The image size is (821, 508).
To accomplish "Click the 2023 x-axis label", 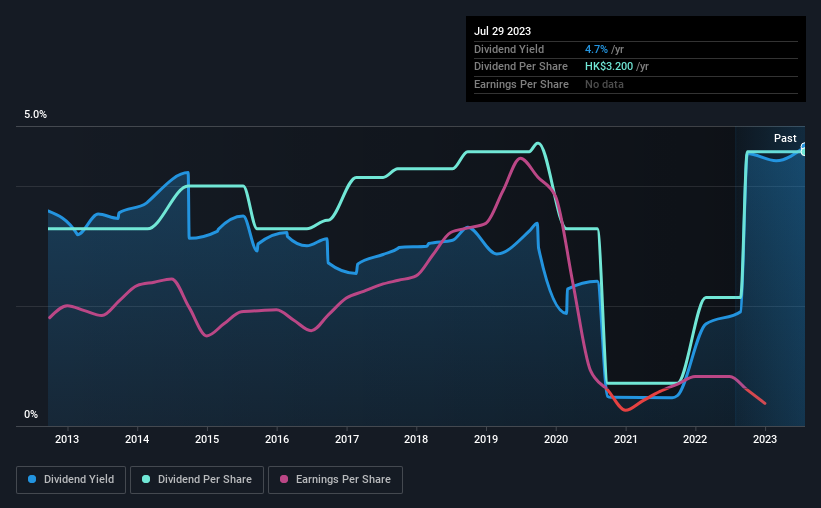I will coord(765,439).
